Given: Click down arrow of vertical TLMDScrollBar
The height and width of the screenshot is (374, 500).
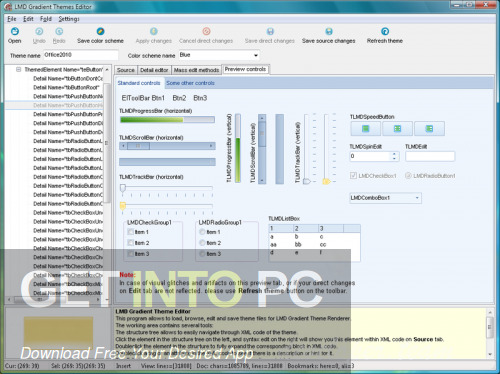Looking at the screenshot, I should coord(262,180).
